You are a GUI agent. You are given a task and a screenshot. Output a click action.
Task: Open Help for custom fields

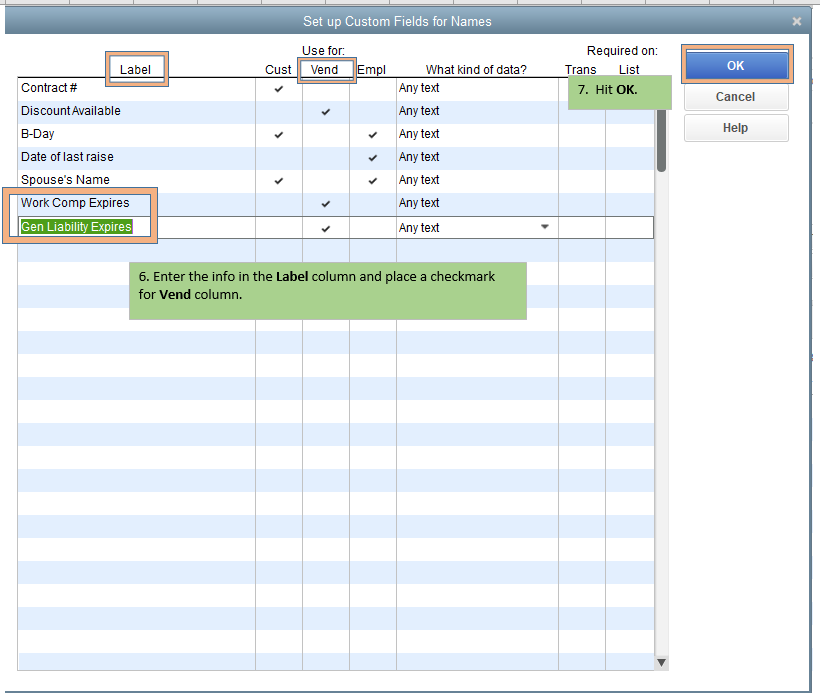pos(735,128)
